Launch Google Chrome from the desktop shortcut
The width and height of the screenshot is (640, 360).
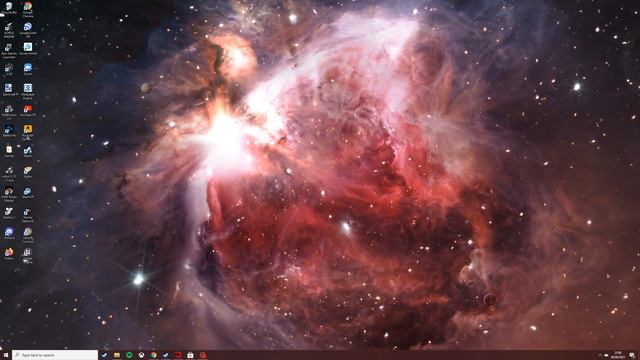click(28, 9)
